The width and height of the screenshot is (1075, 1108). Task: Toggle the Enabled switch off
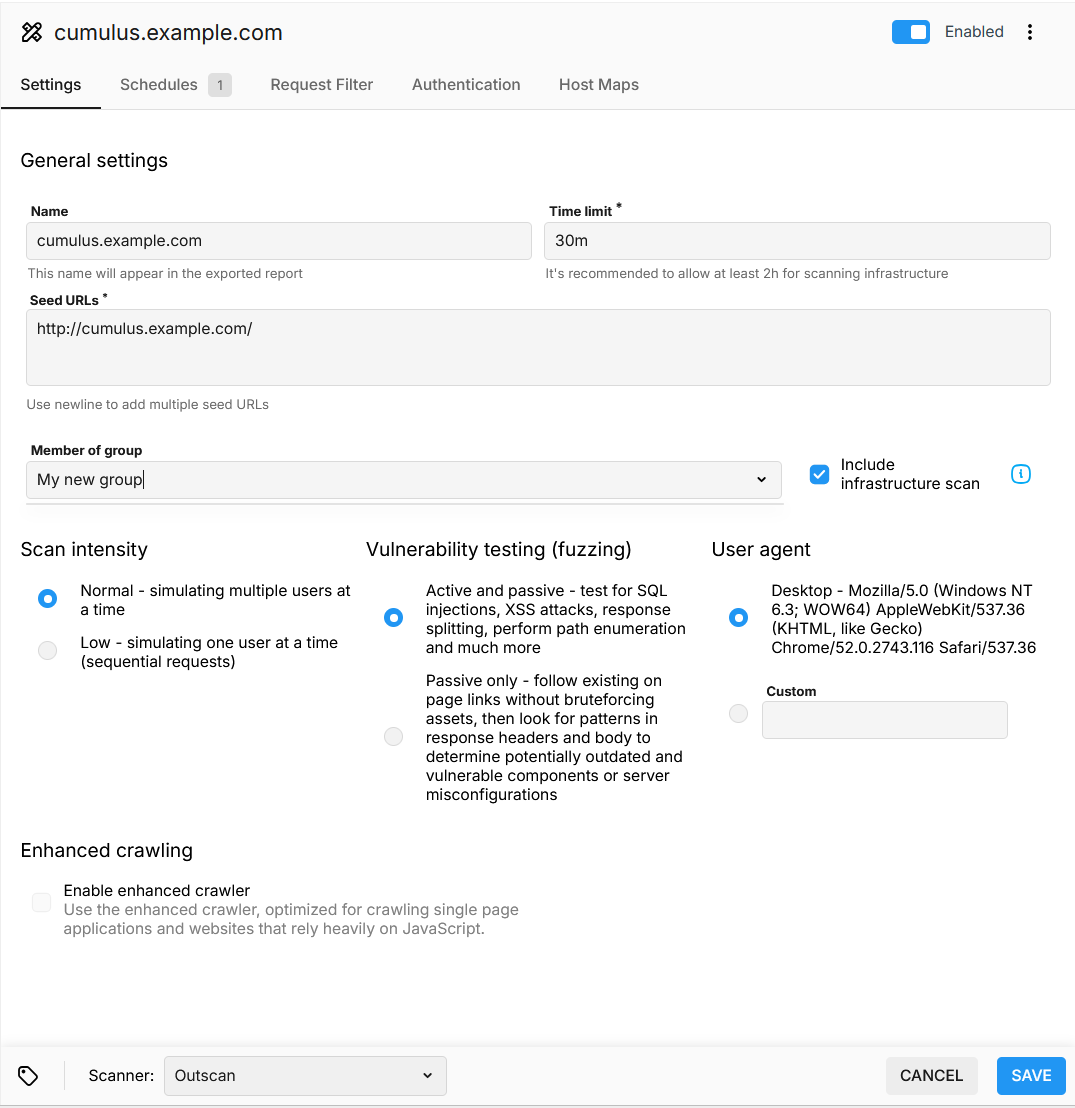coord(910,32)
